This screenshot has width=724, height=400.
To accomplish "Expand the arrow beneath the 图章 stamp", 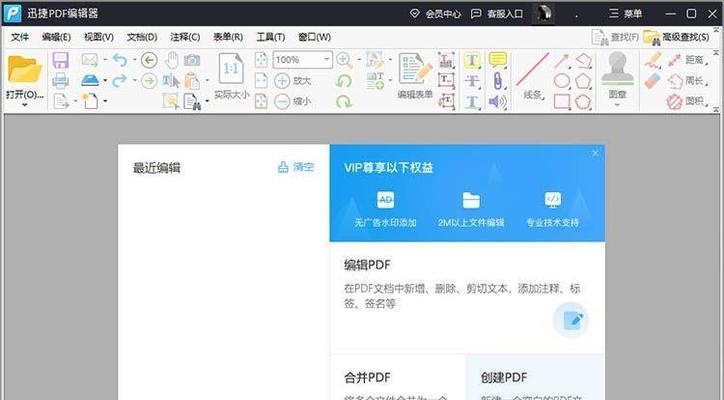I will [617, 105].
